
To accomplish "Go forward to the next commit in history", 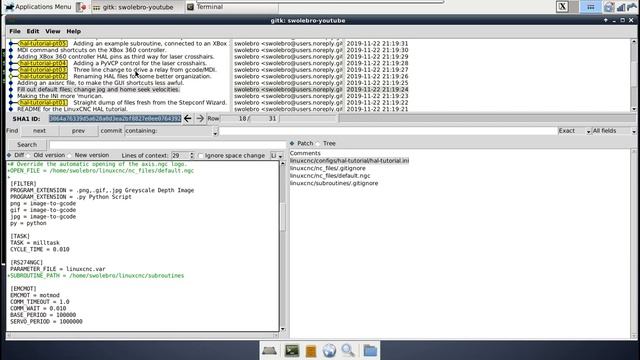I will 200,118.
